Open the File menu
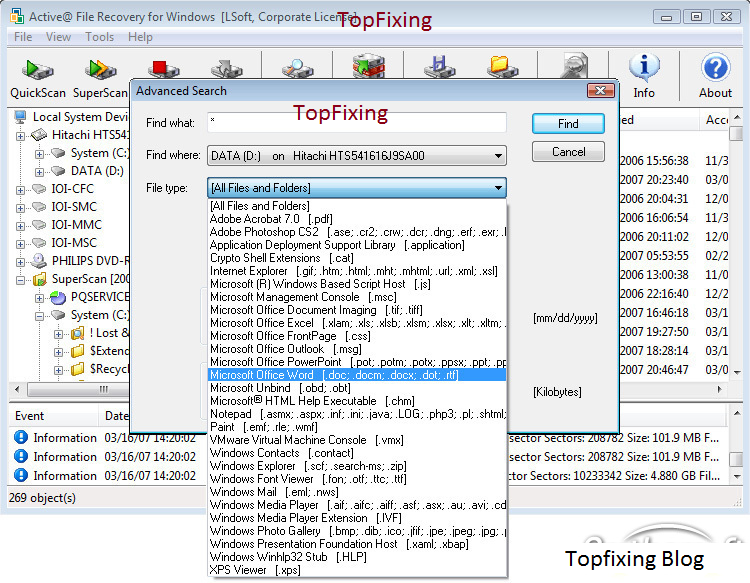This screenshot has height=583, width=750. (x=23, y=37)
